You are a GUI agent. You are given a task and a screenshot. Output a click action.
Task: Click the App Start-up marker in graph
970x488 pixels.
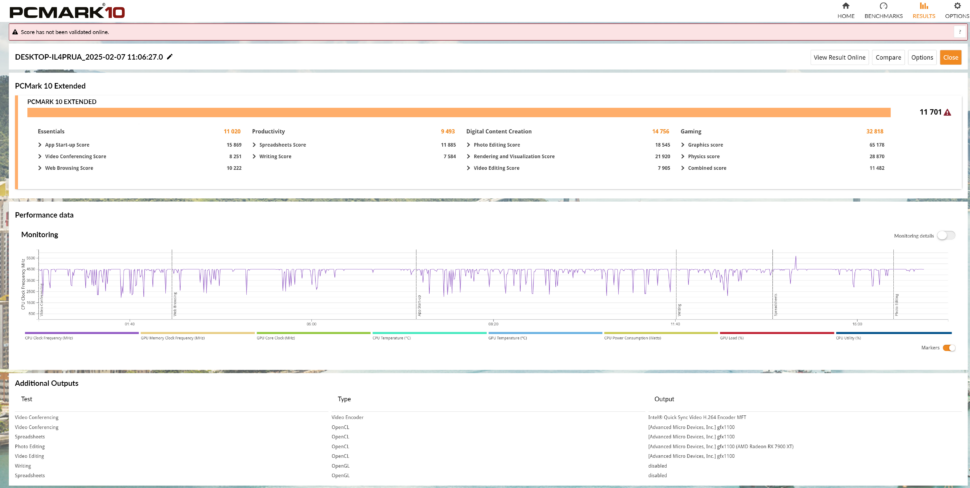click(419, 305)
